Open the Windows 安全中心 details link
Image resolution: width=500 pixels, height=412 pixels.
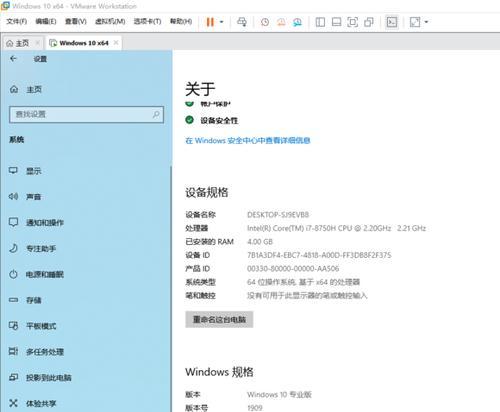pos(248,140)
